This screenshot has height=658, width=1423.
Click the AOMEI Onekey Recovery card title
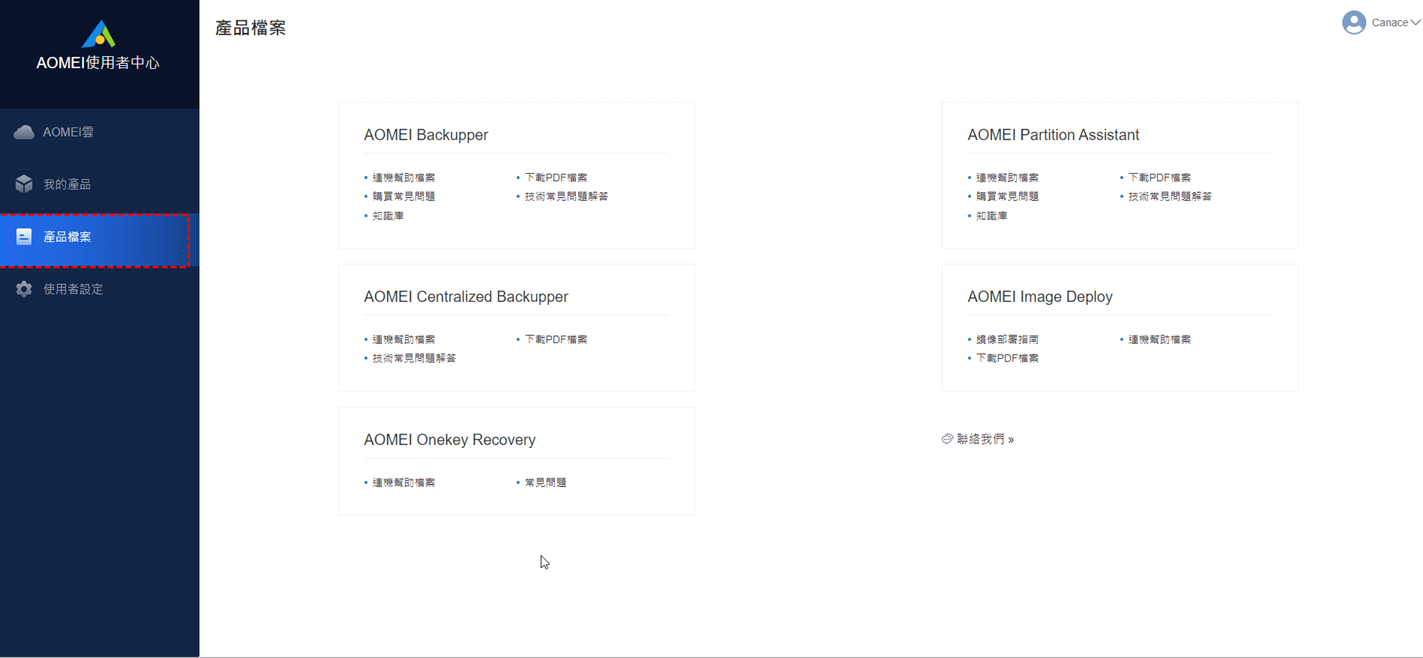tap(450, 440)
